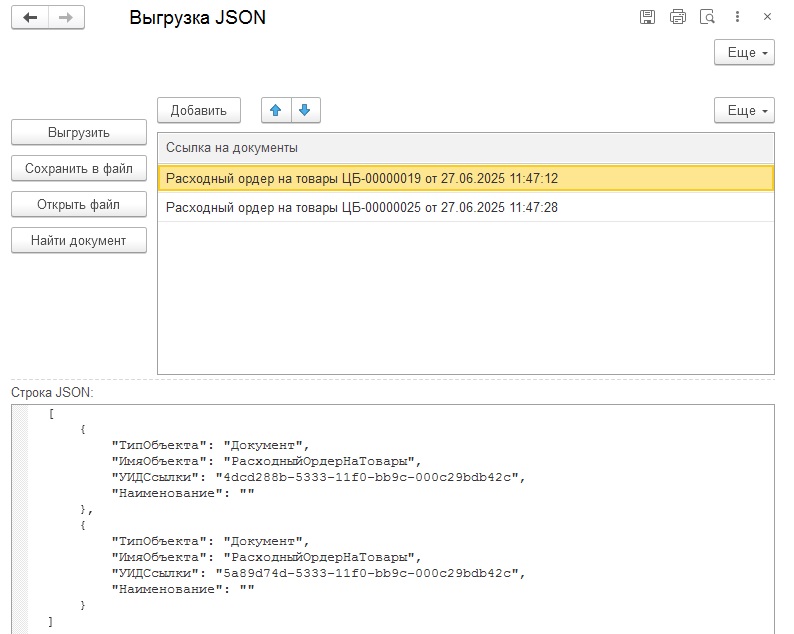Click Сохранить в файл button

79,169
